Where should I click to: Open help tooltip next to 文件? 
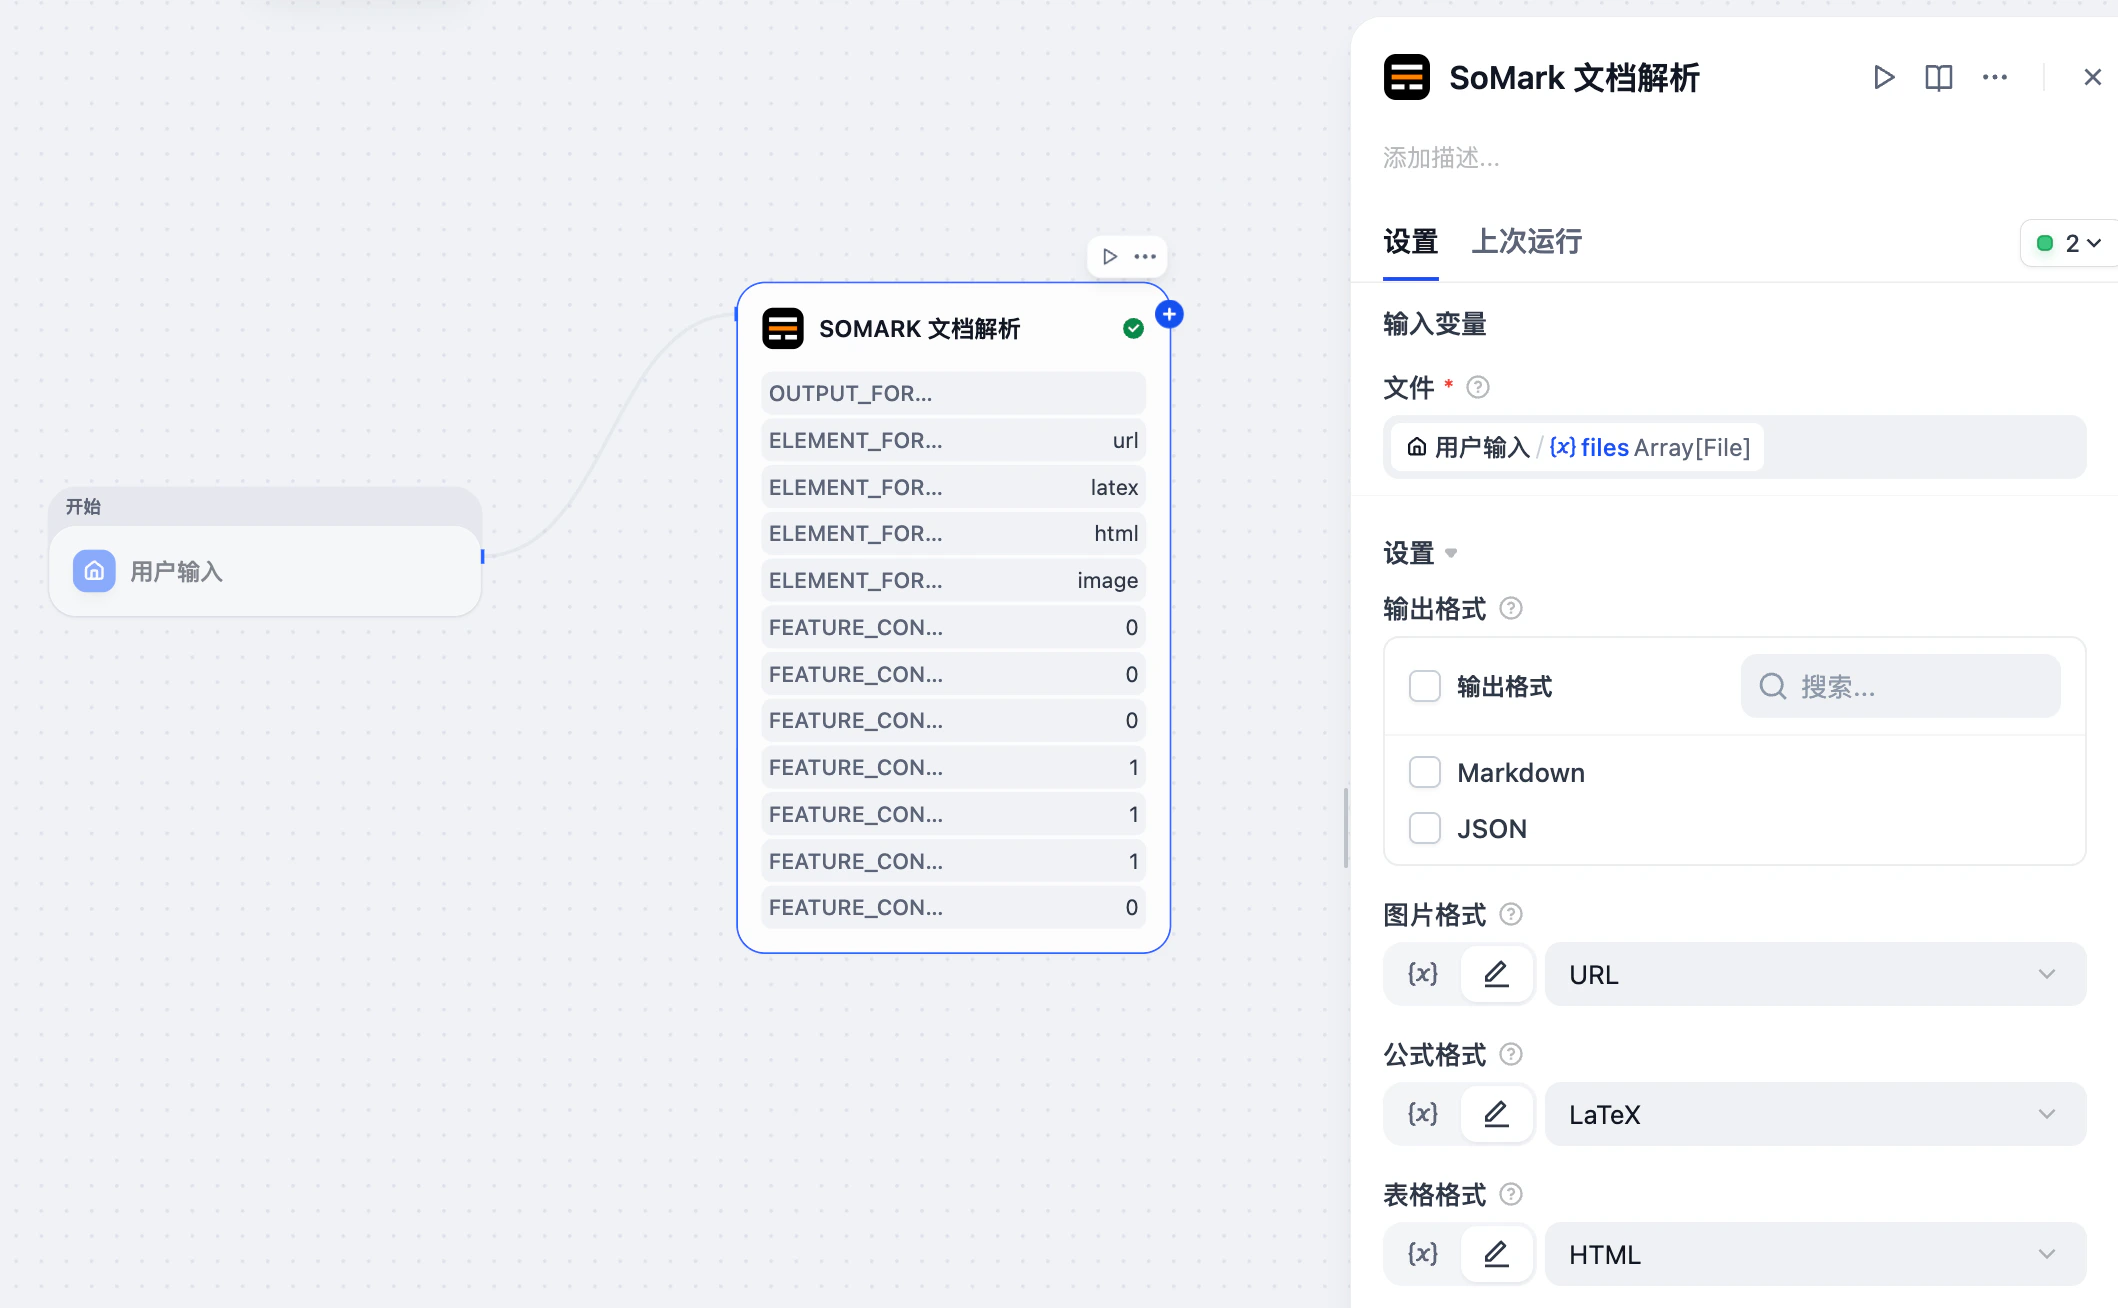coord(1477,387)
